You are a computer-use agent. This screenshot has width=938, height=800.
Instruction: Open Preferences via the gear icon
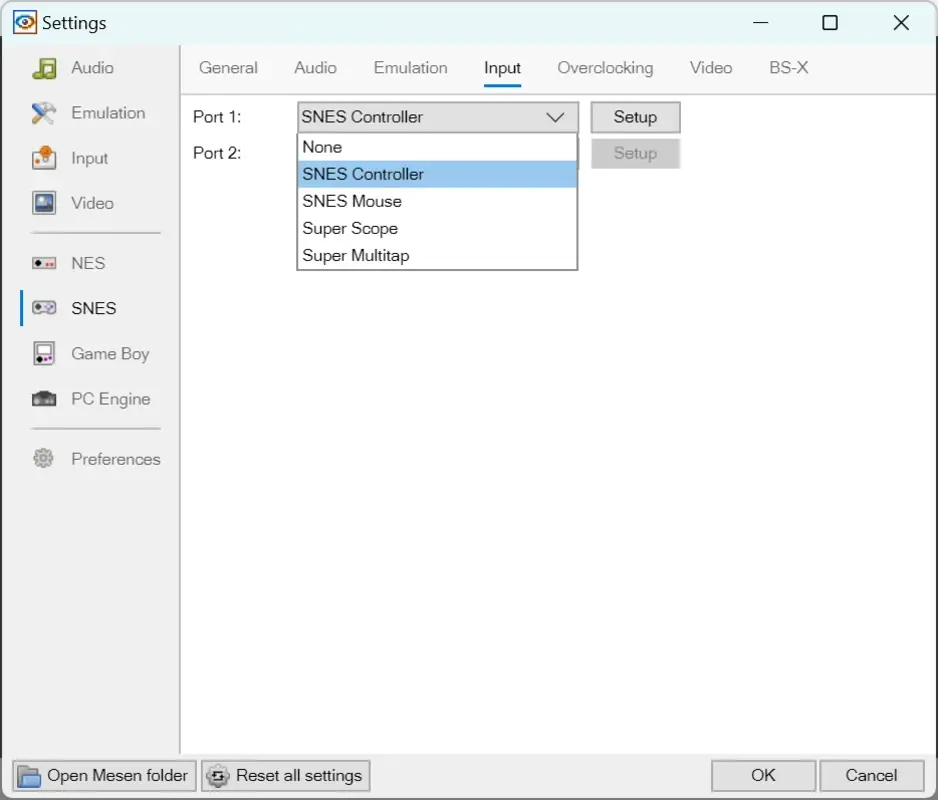[x=44, y=458]
